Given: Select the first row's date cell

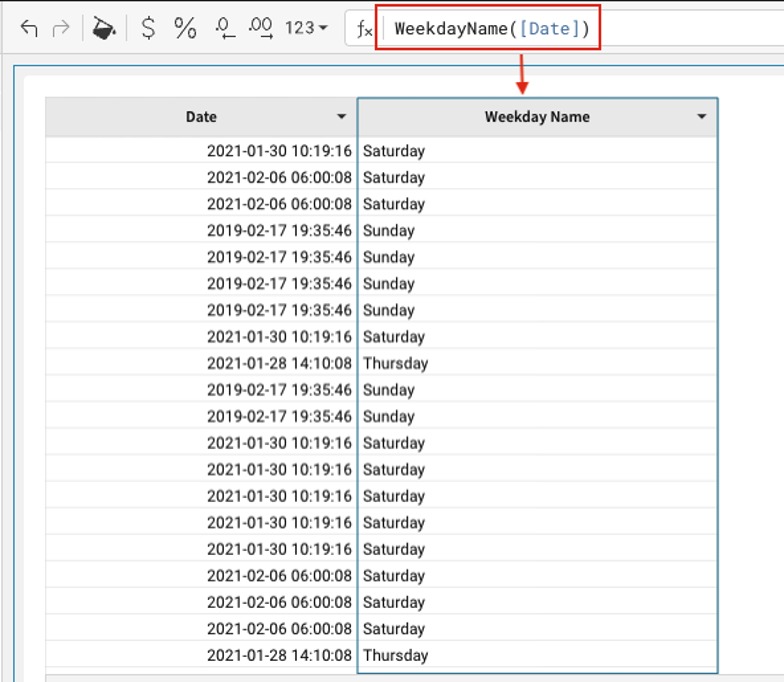Looking at the screenshot, I should tap(279, 151).
